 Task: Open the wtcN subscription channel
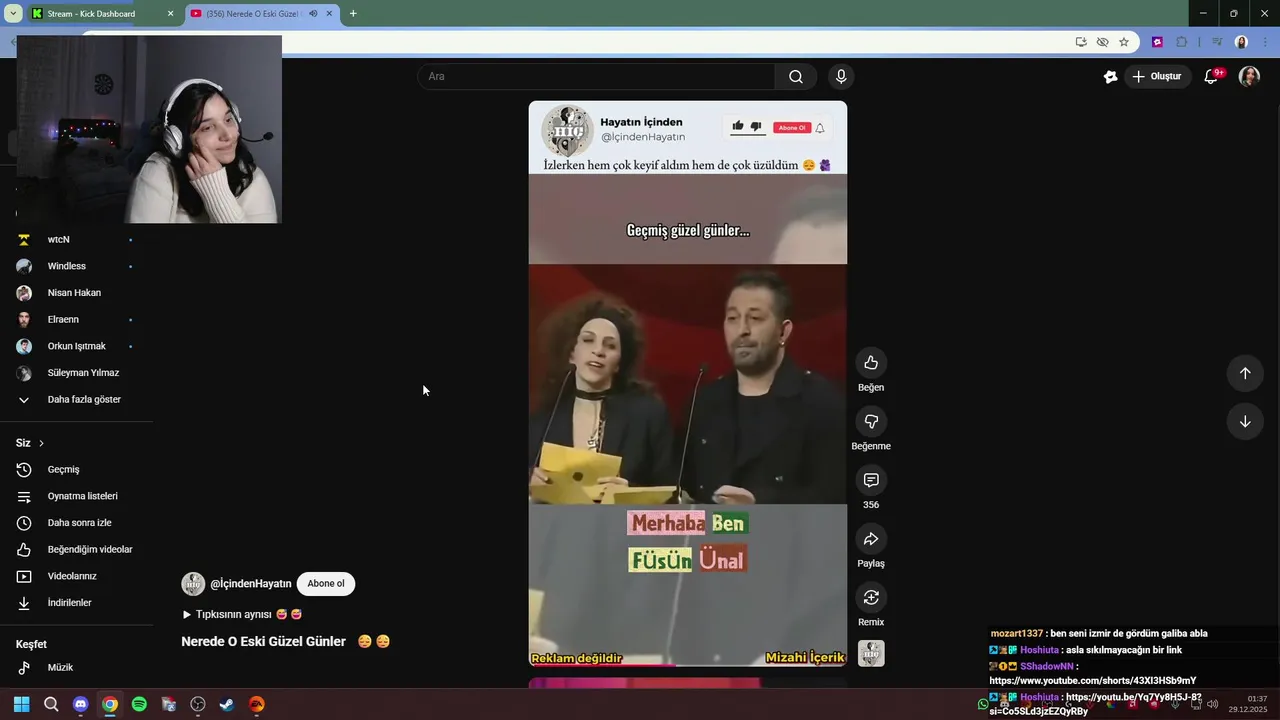[75, 240]
